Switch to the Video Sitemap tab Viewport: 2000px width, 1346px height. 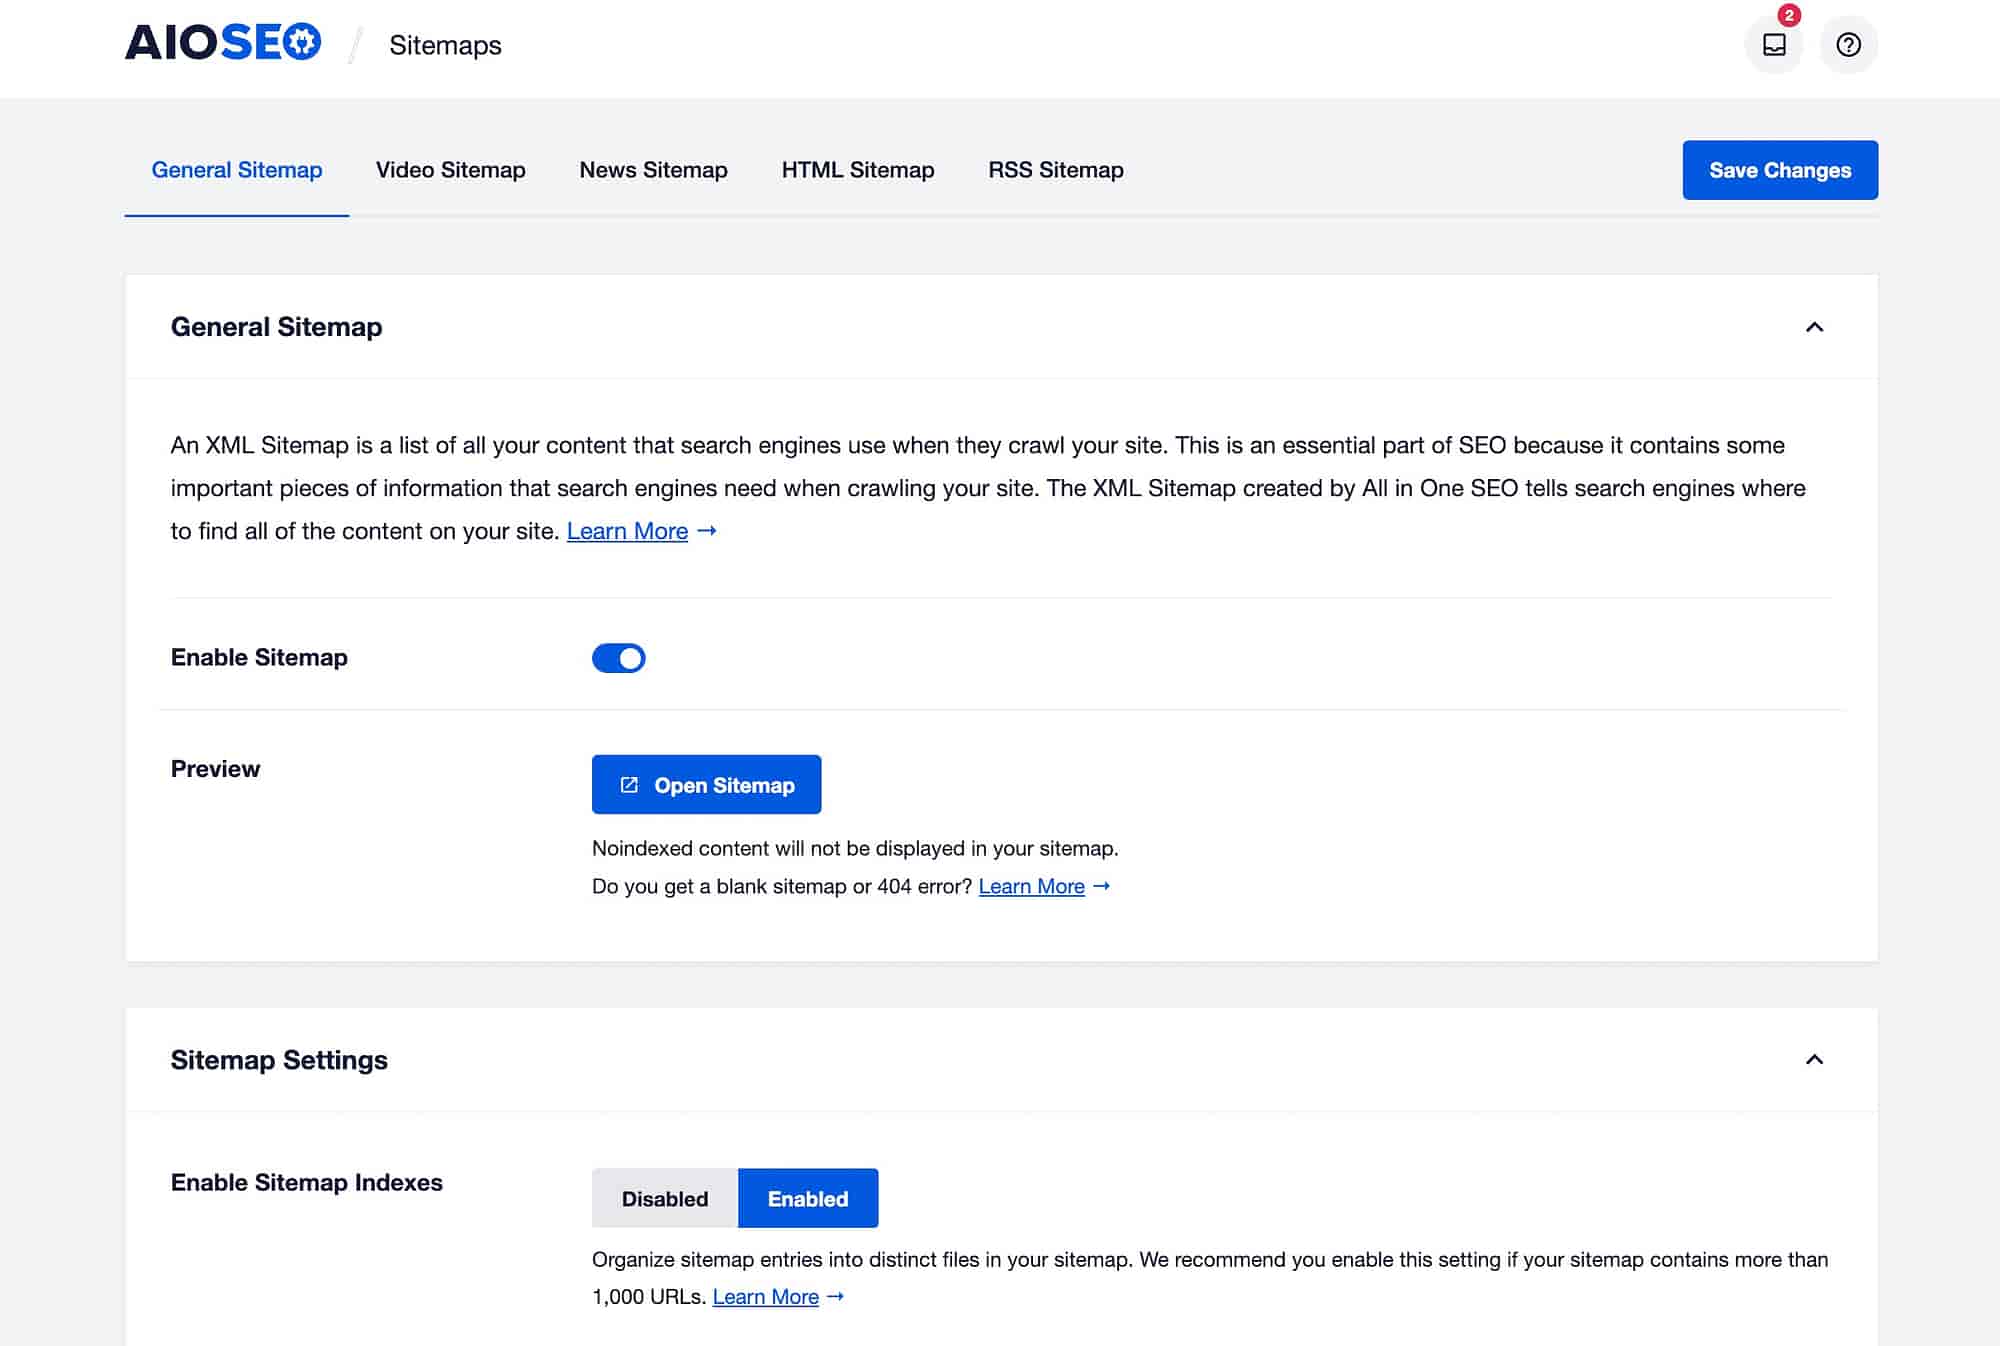pos(450,168)
